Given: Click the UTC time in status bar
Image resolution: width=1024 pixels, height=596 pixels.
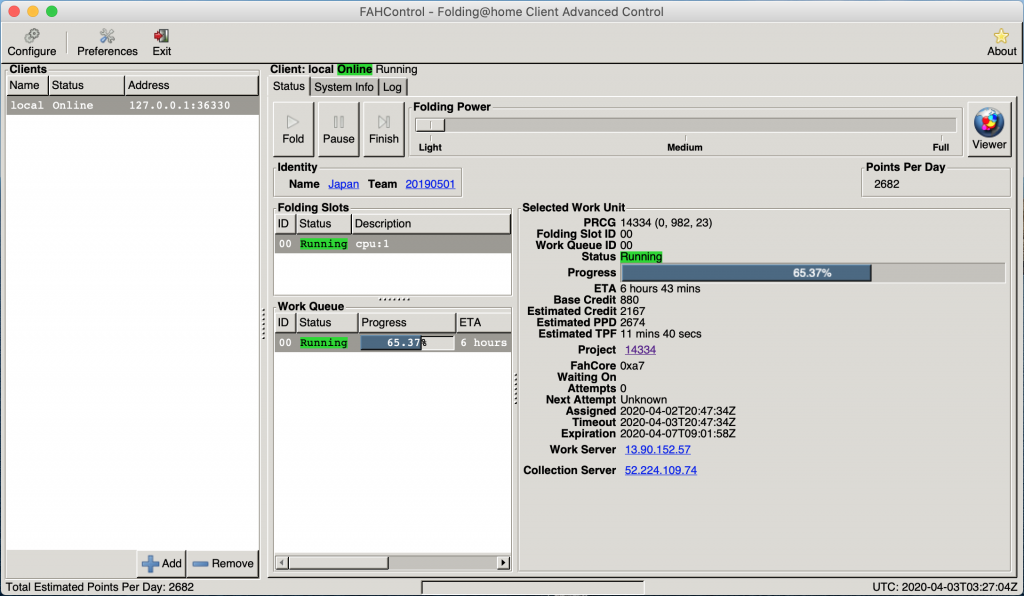Looking at the screenshot, I should pos(944,587).
